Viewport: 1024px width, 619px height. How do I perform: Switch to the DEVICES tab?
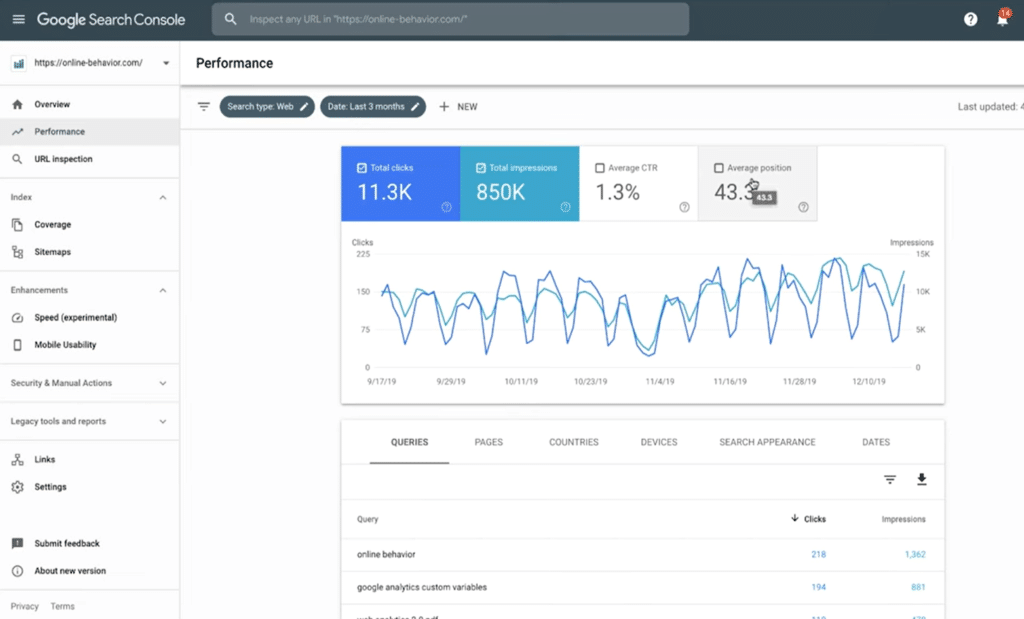pyautogui.click(x=658, y=441)
